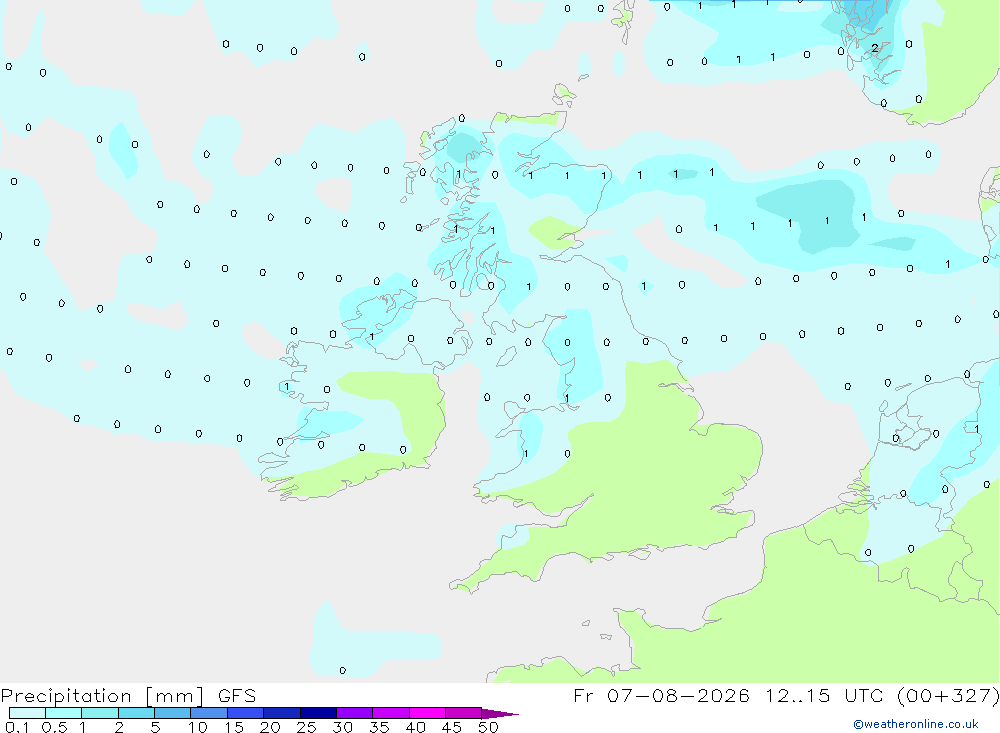Select the 0.5–1 mm legend color swatch
The height and width of the screenshot is (733, 1000).
64,713
